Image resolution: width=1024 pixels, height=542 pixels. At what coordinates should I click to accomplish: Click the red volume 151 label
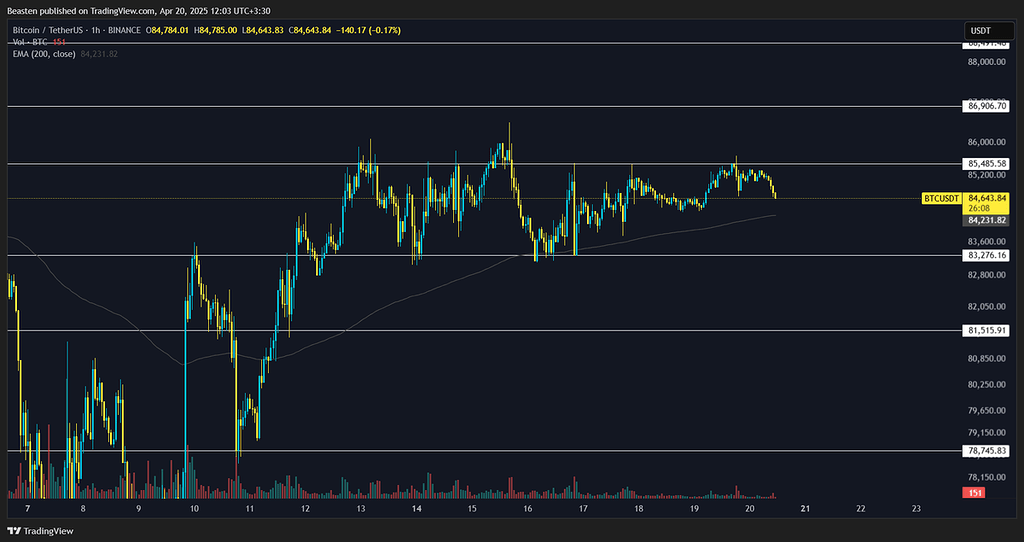click(x=974, y=494)
